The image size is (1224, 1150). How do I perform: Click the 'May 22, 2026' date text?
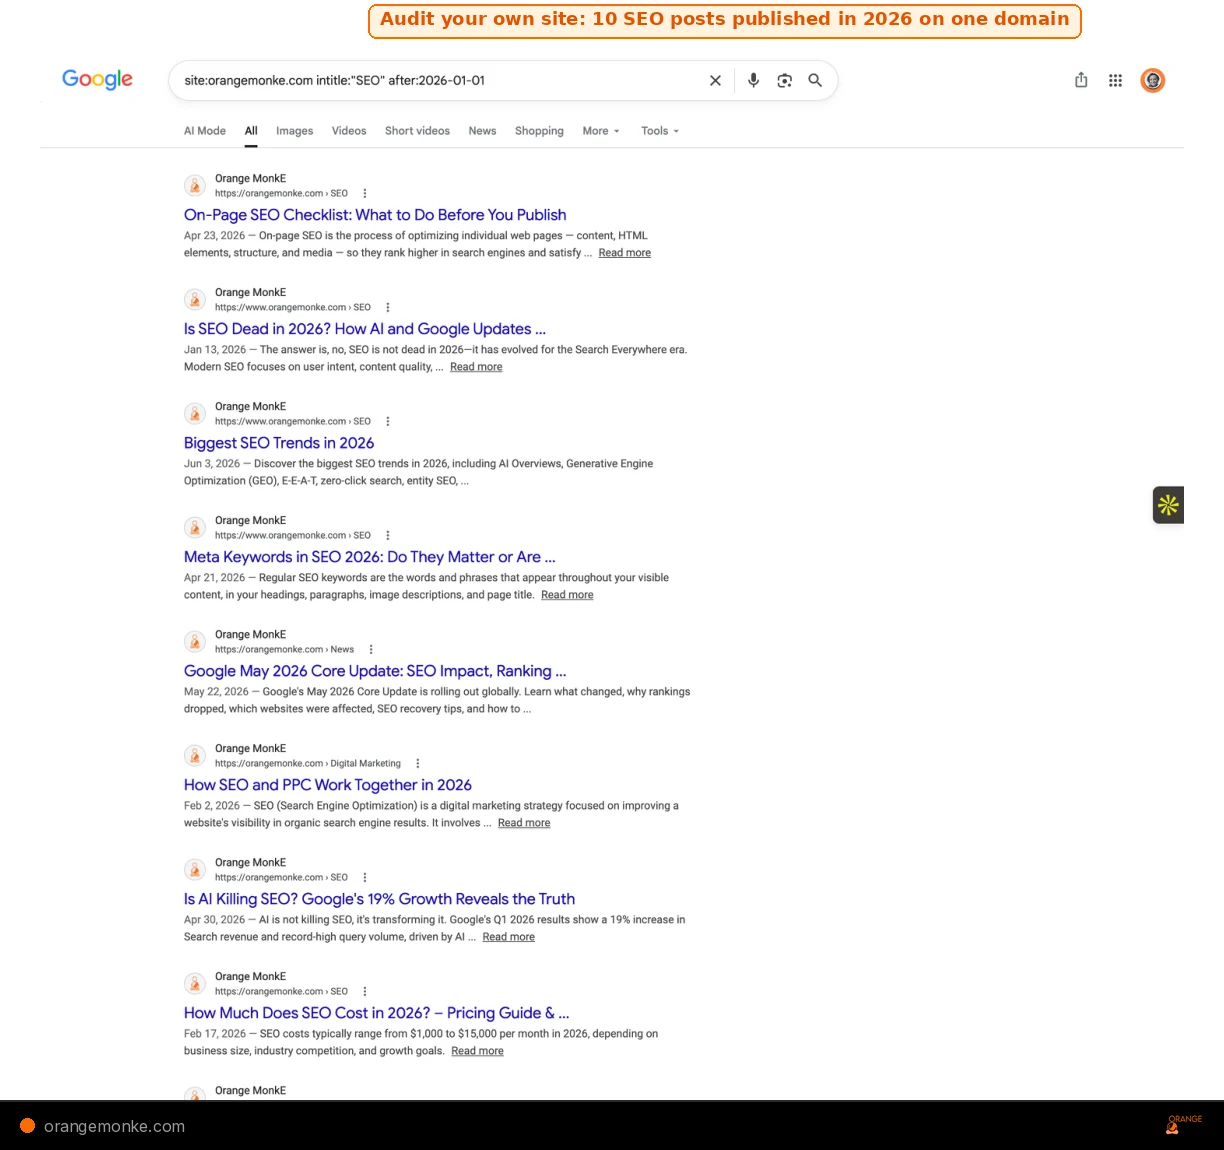coord(216,692)
